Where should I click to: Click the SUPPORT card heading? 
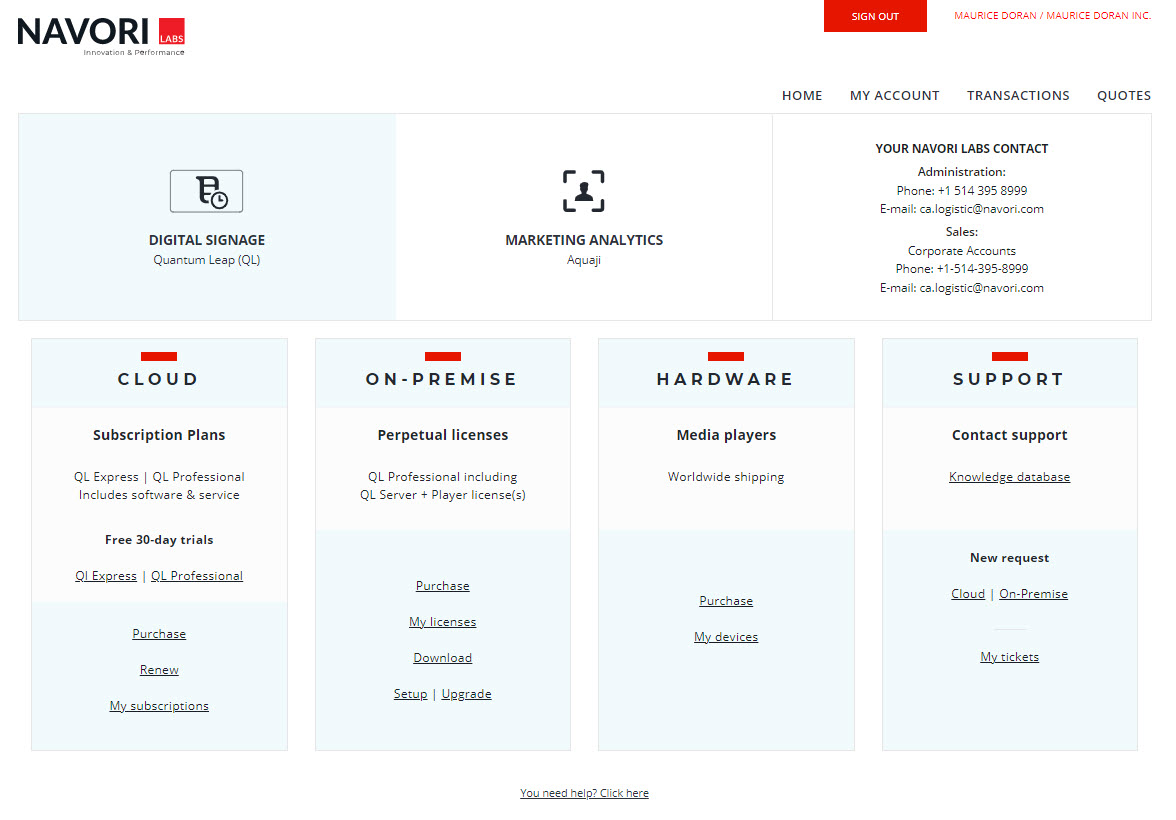click(x=1009, y=379)
